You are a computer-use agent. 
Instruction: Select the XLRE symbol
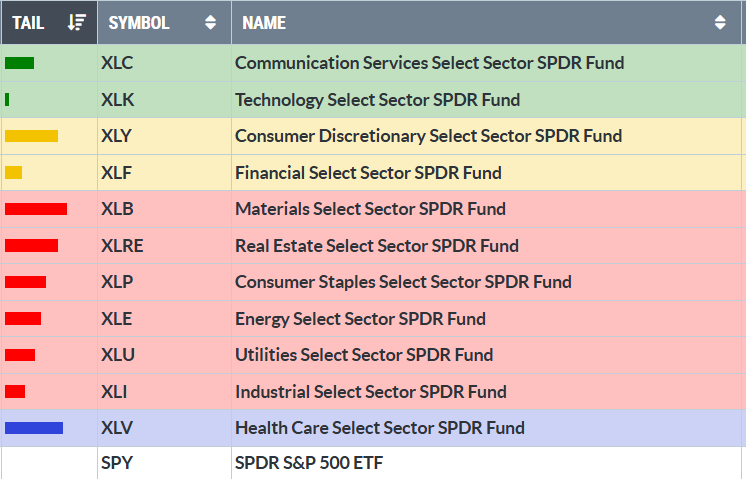(x=122, y=246)
